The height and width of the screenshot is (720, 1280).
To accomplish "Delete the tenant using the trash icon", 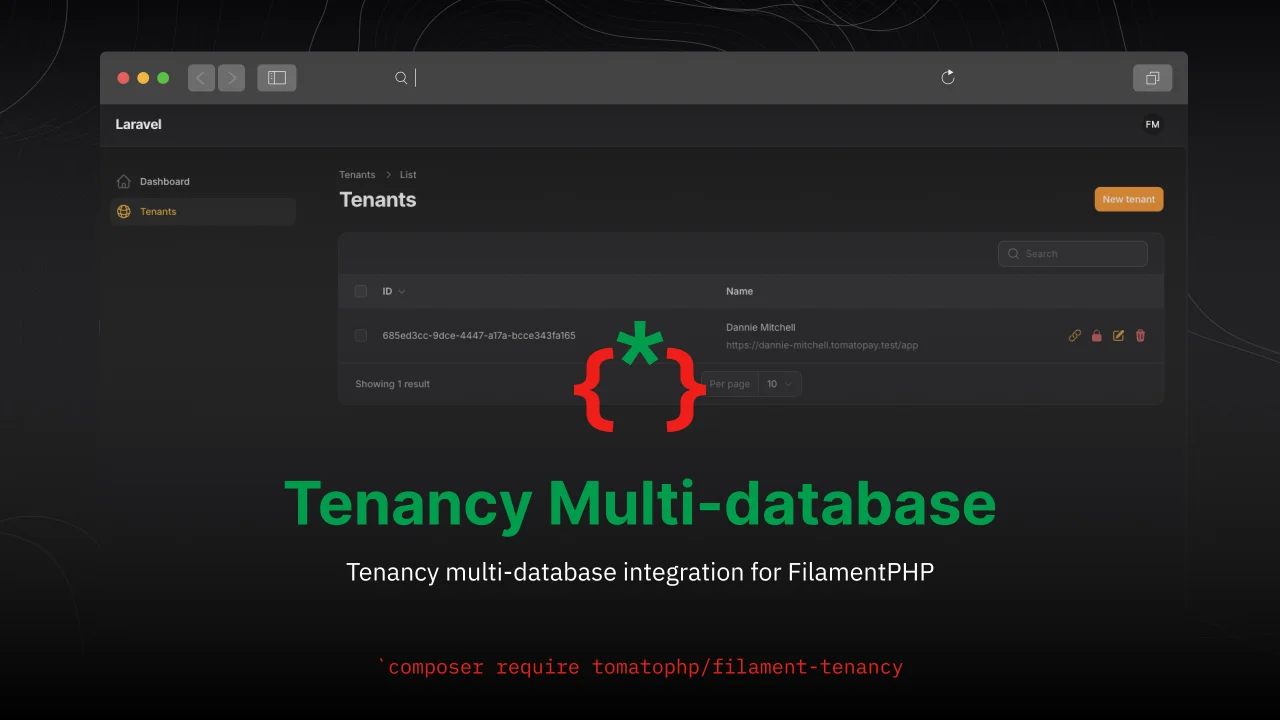I will coord(1140,335).
